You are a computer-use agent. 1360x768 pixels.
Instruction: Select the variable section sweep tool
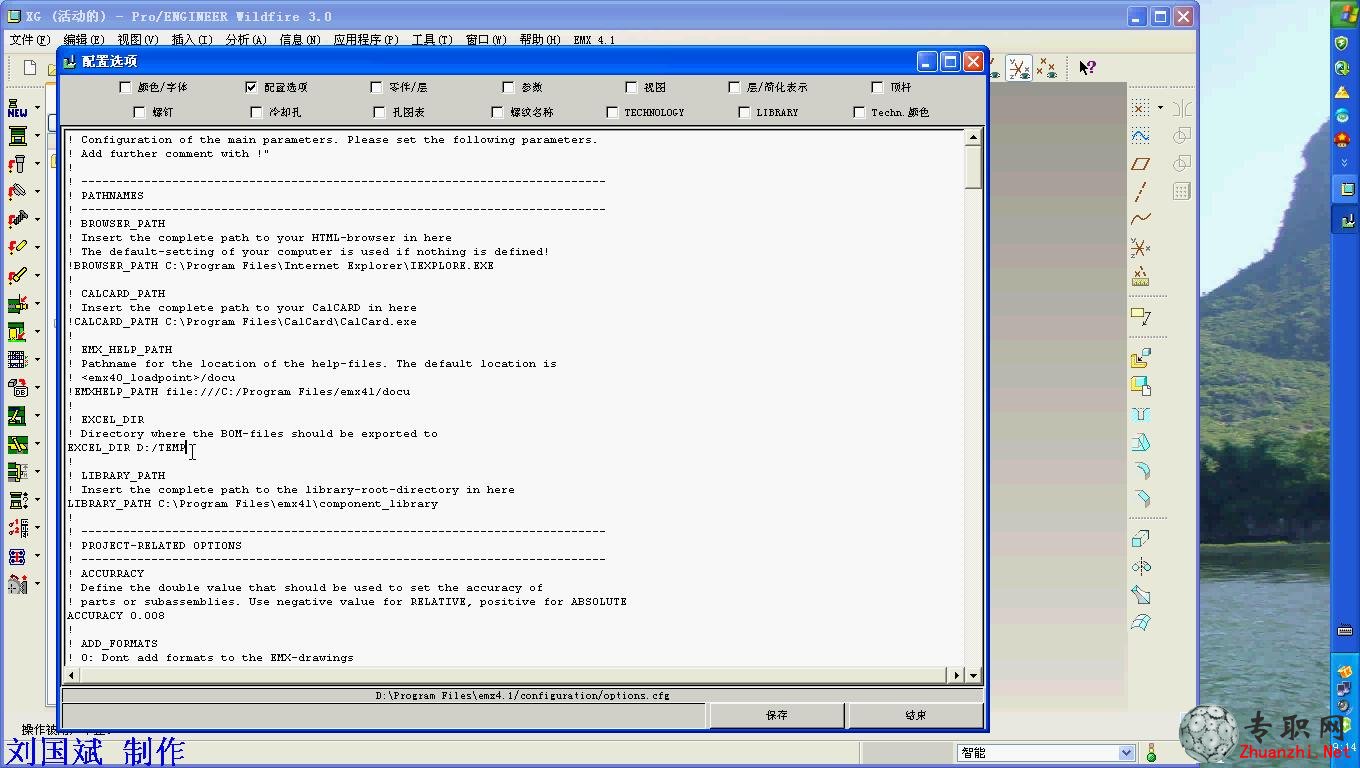tap(1141, 595)
